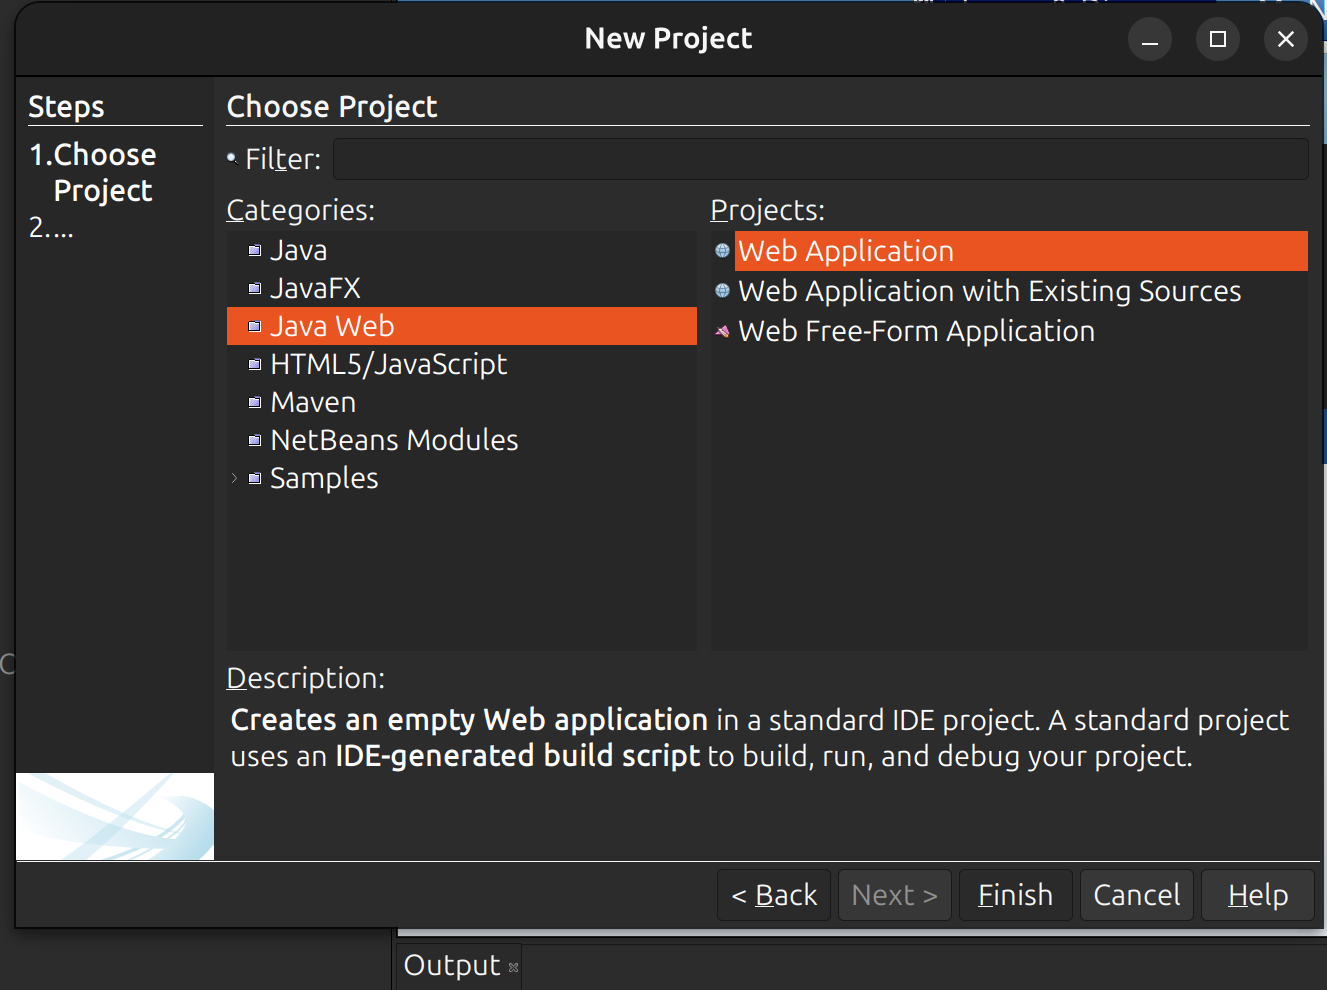The image size is (1327, 990).
Task: Click inside the Filter text field
Action: click(x=820, y=158)
